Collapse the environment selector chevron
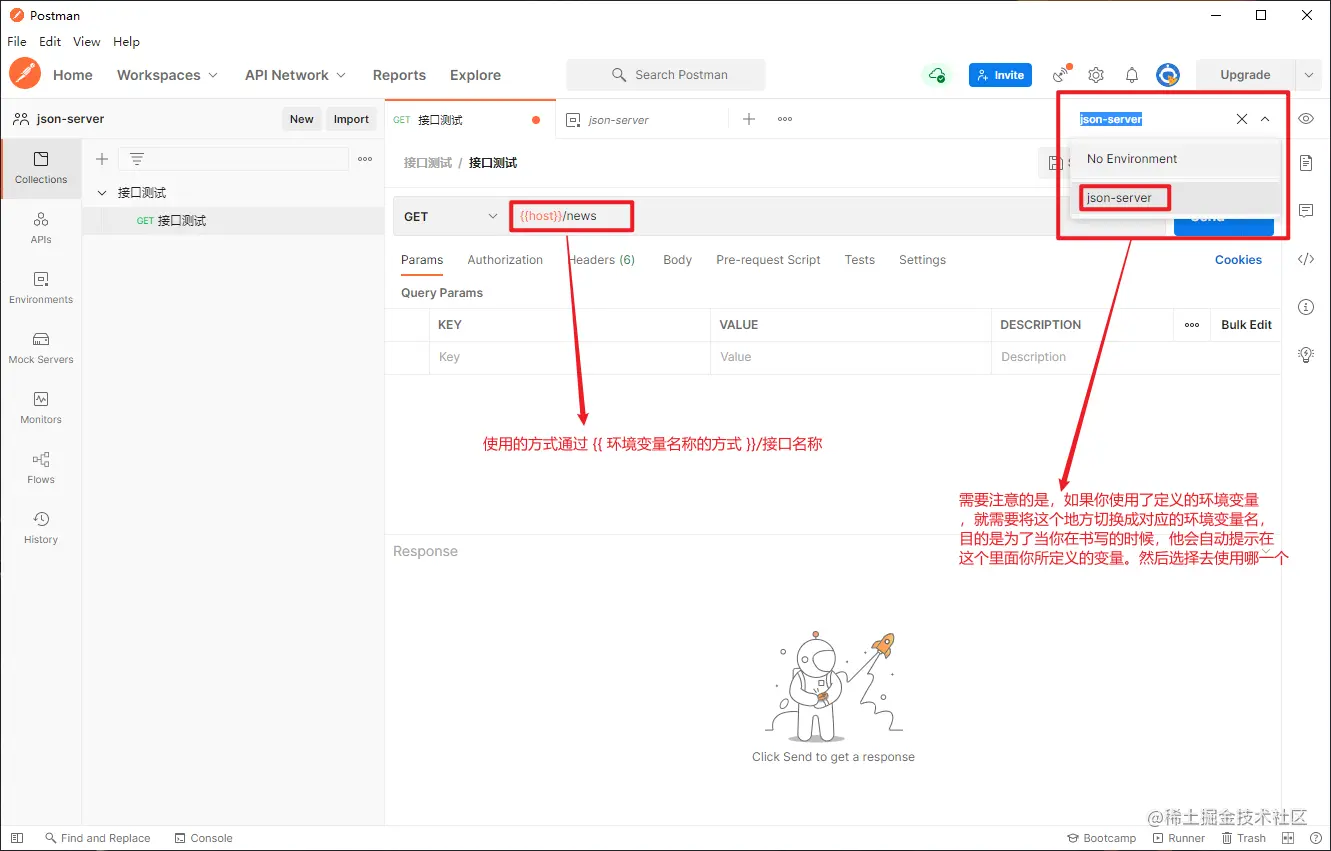The height and width of the screenshot is (851, 1331). [x=1265, y=119]
